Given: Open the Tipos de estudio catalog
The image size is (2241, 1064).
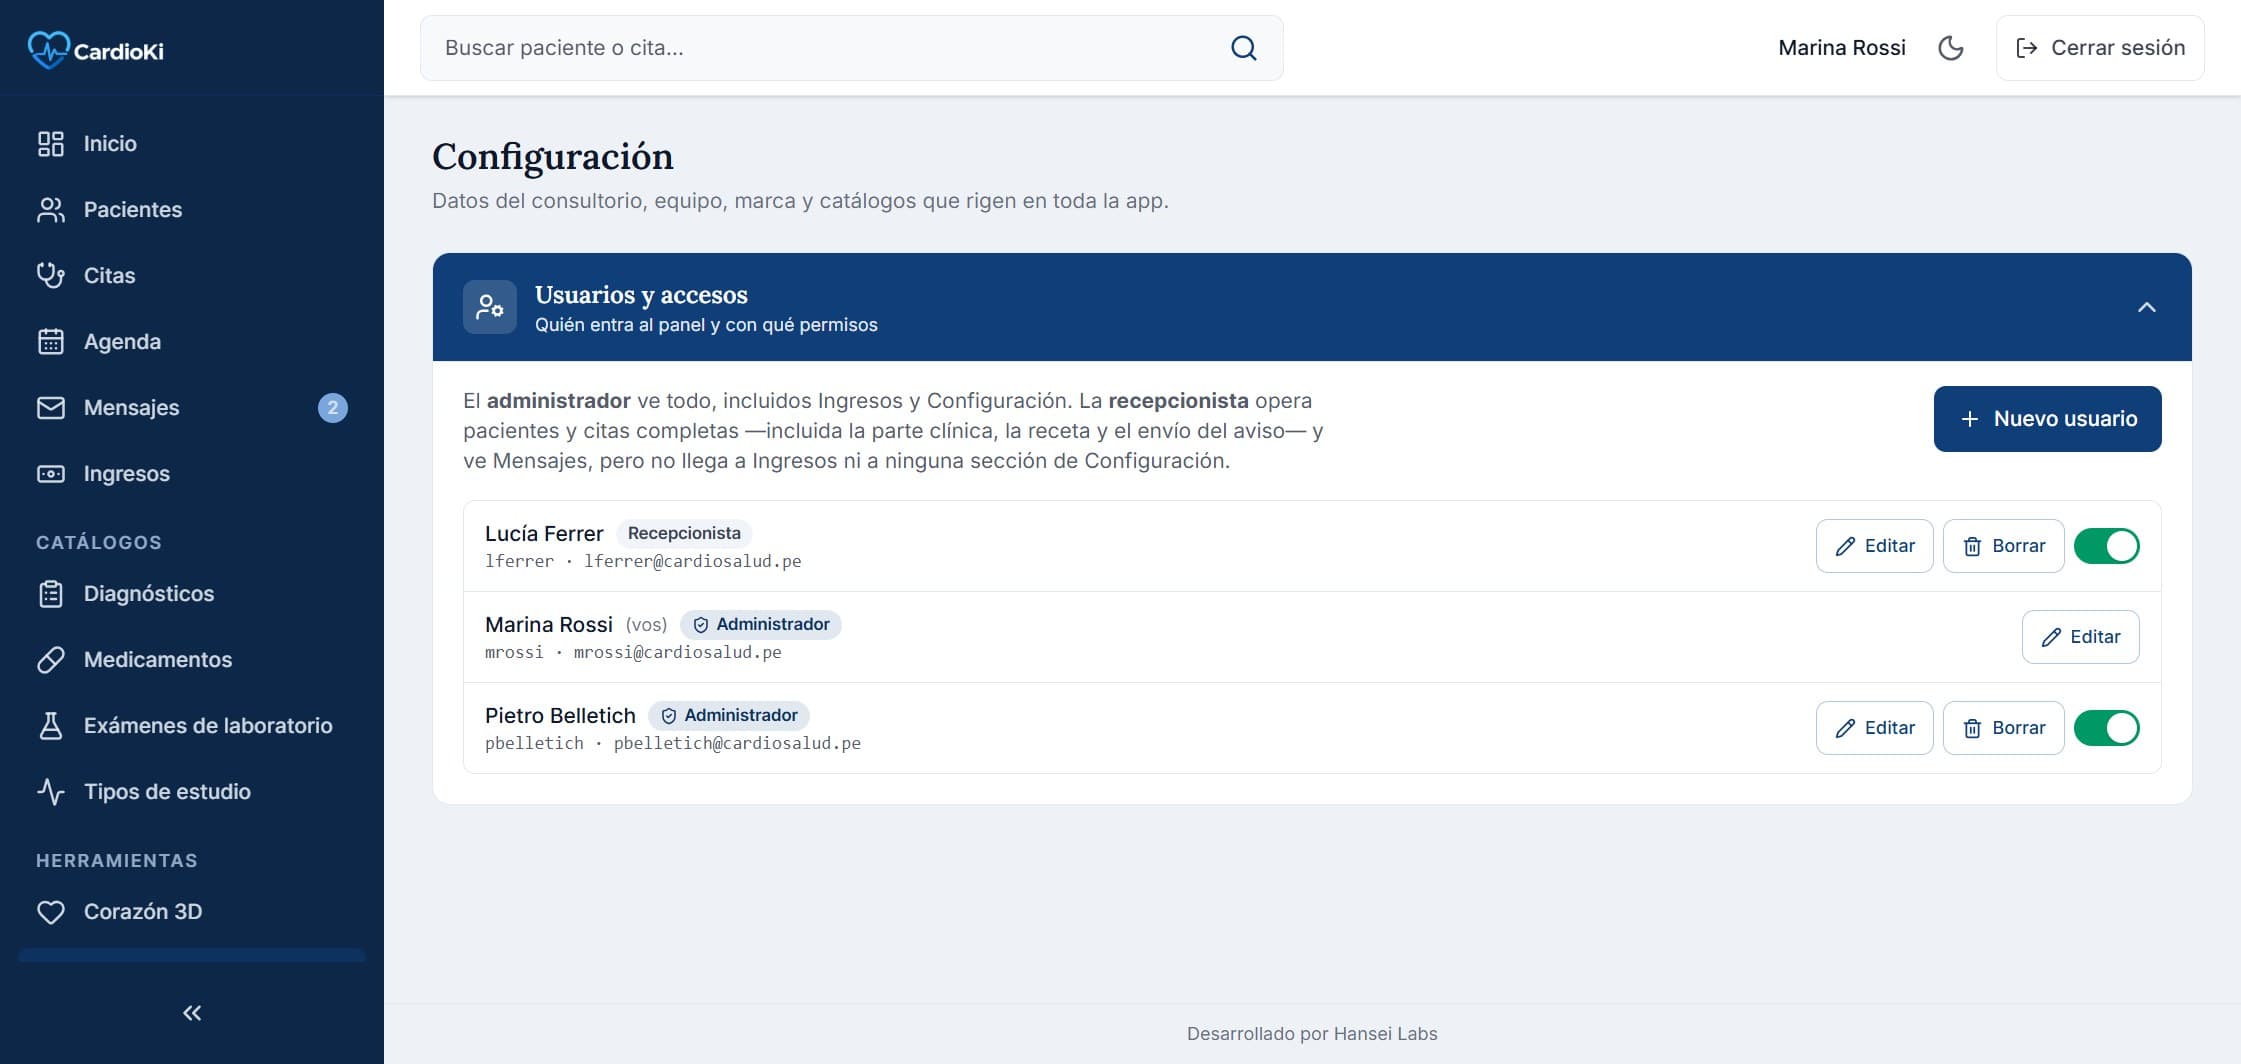Looking at the screenshot, I should (x=192, y=792).
